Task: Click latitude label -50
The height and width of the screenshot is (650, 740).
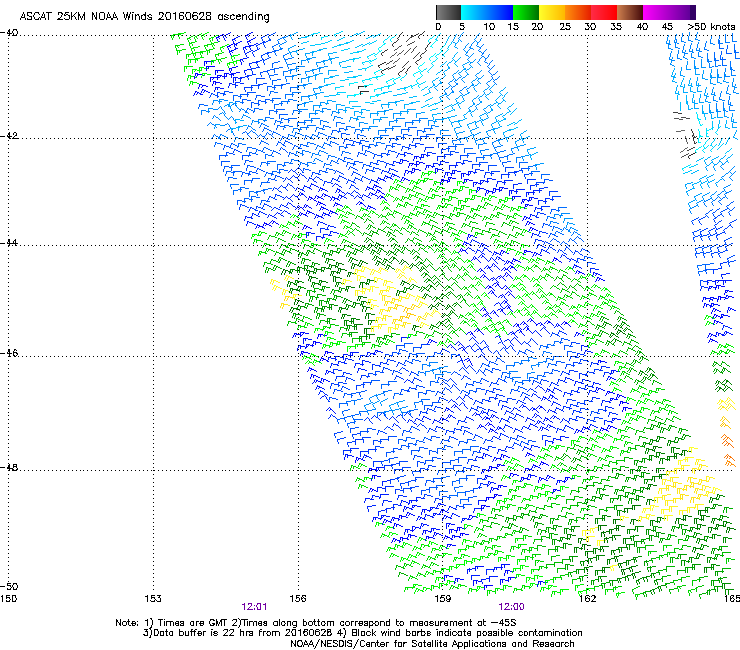Action: point(9,586)
